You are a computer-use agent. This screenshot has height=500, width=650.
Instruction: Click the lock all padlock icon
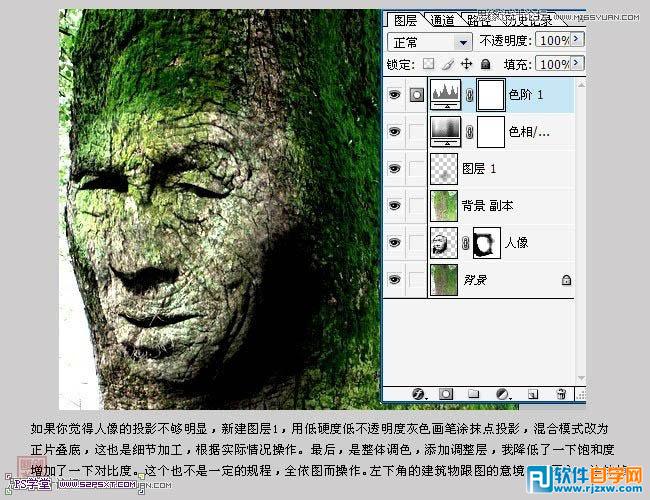(x=485, y=64)
